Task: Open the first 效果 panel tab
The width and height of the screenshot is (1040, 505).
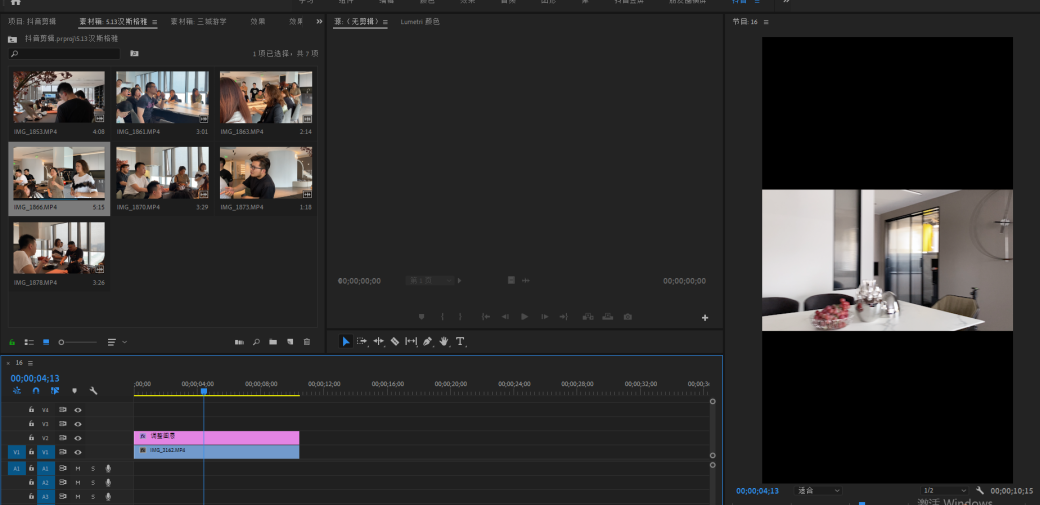Action: 258,21
